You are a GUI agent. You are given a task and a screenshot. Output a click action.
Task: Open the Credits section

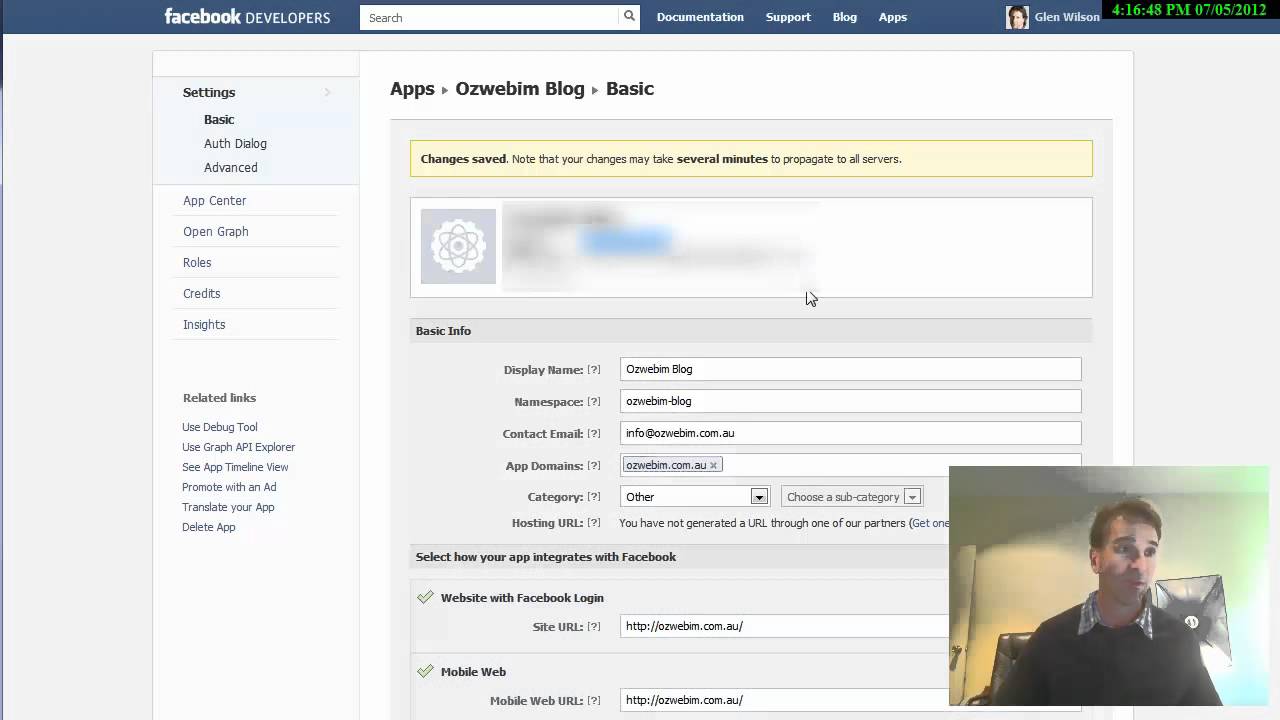(x=201, y=293)
